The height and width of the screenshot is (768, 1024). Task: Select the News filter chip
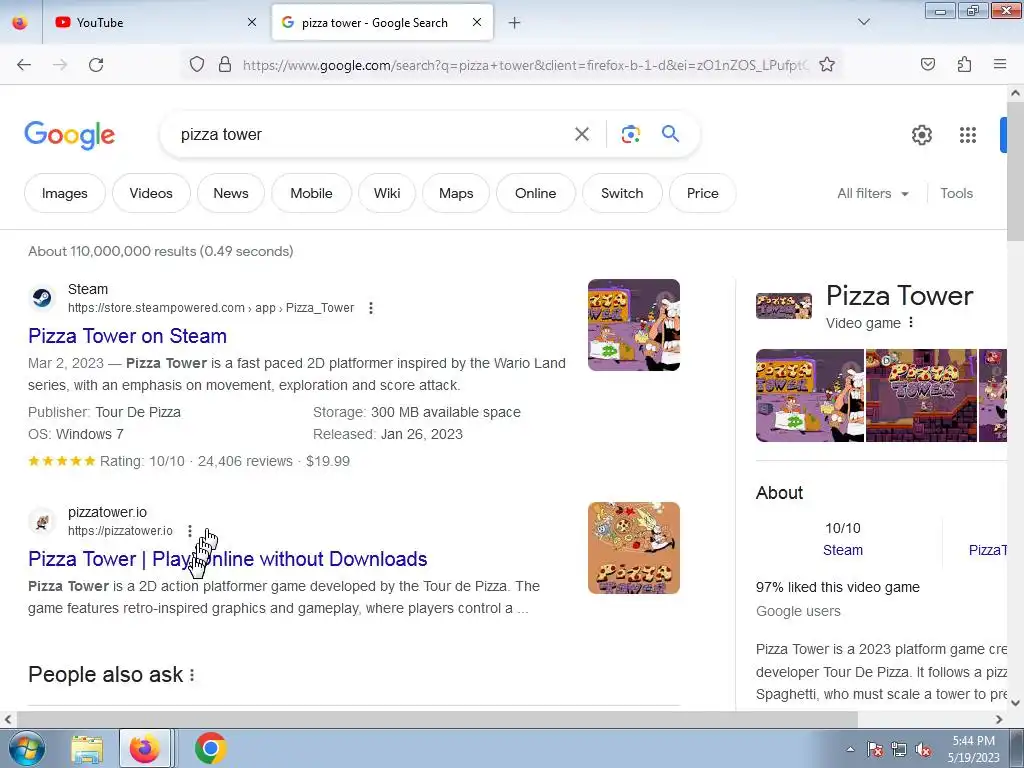pyautogui.click(x=231, y=193)
